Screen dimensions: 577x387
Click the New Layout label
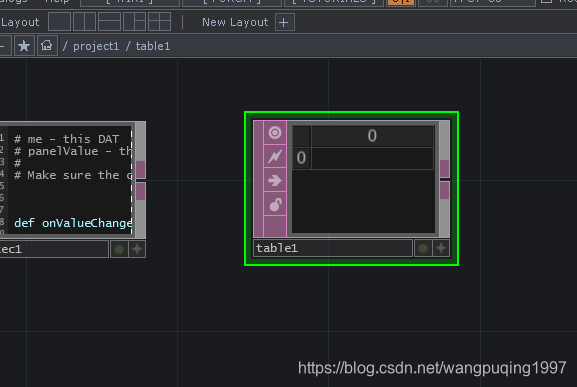(235, 22)
